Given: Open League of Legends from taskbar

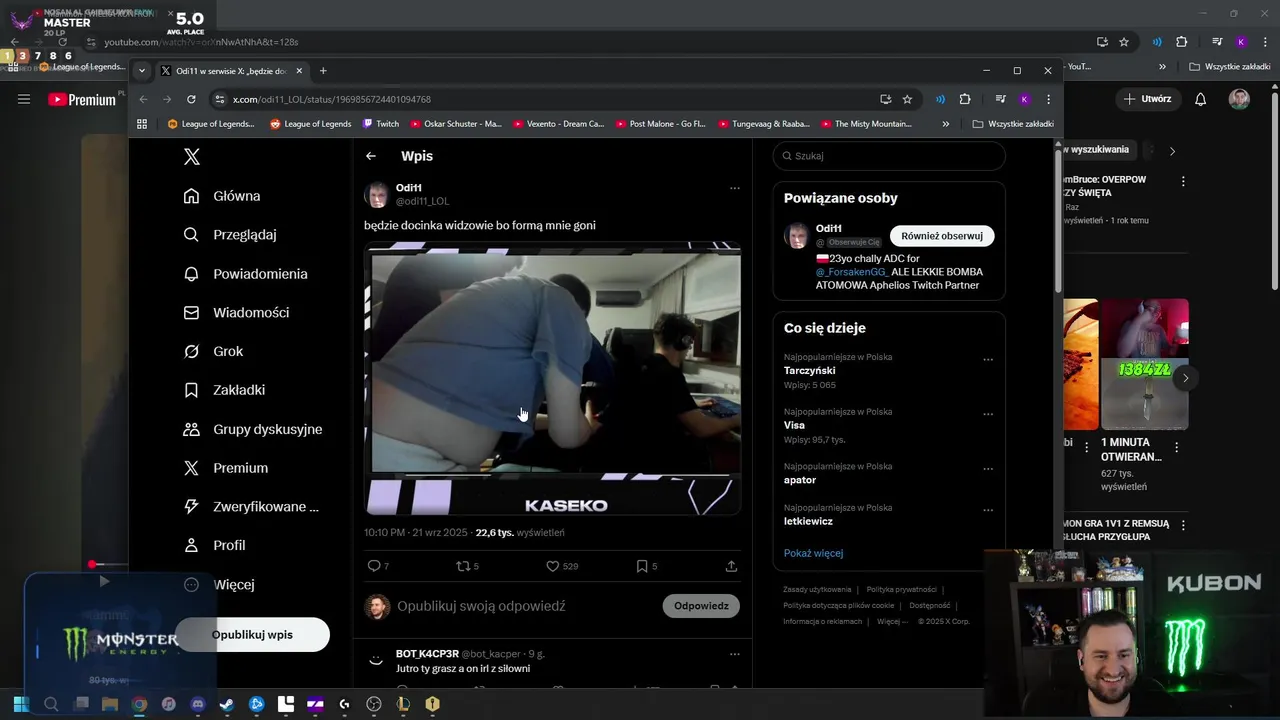Looking at the screenshot, I should (403, 704).
